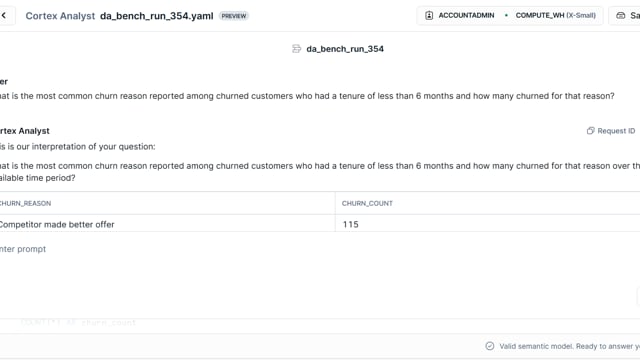Click the PREVIEW badge
The width and height of the screenshot is (640, 360).
click(x=234, y=16)
